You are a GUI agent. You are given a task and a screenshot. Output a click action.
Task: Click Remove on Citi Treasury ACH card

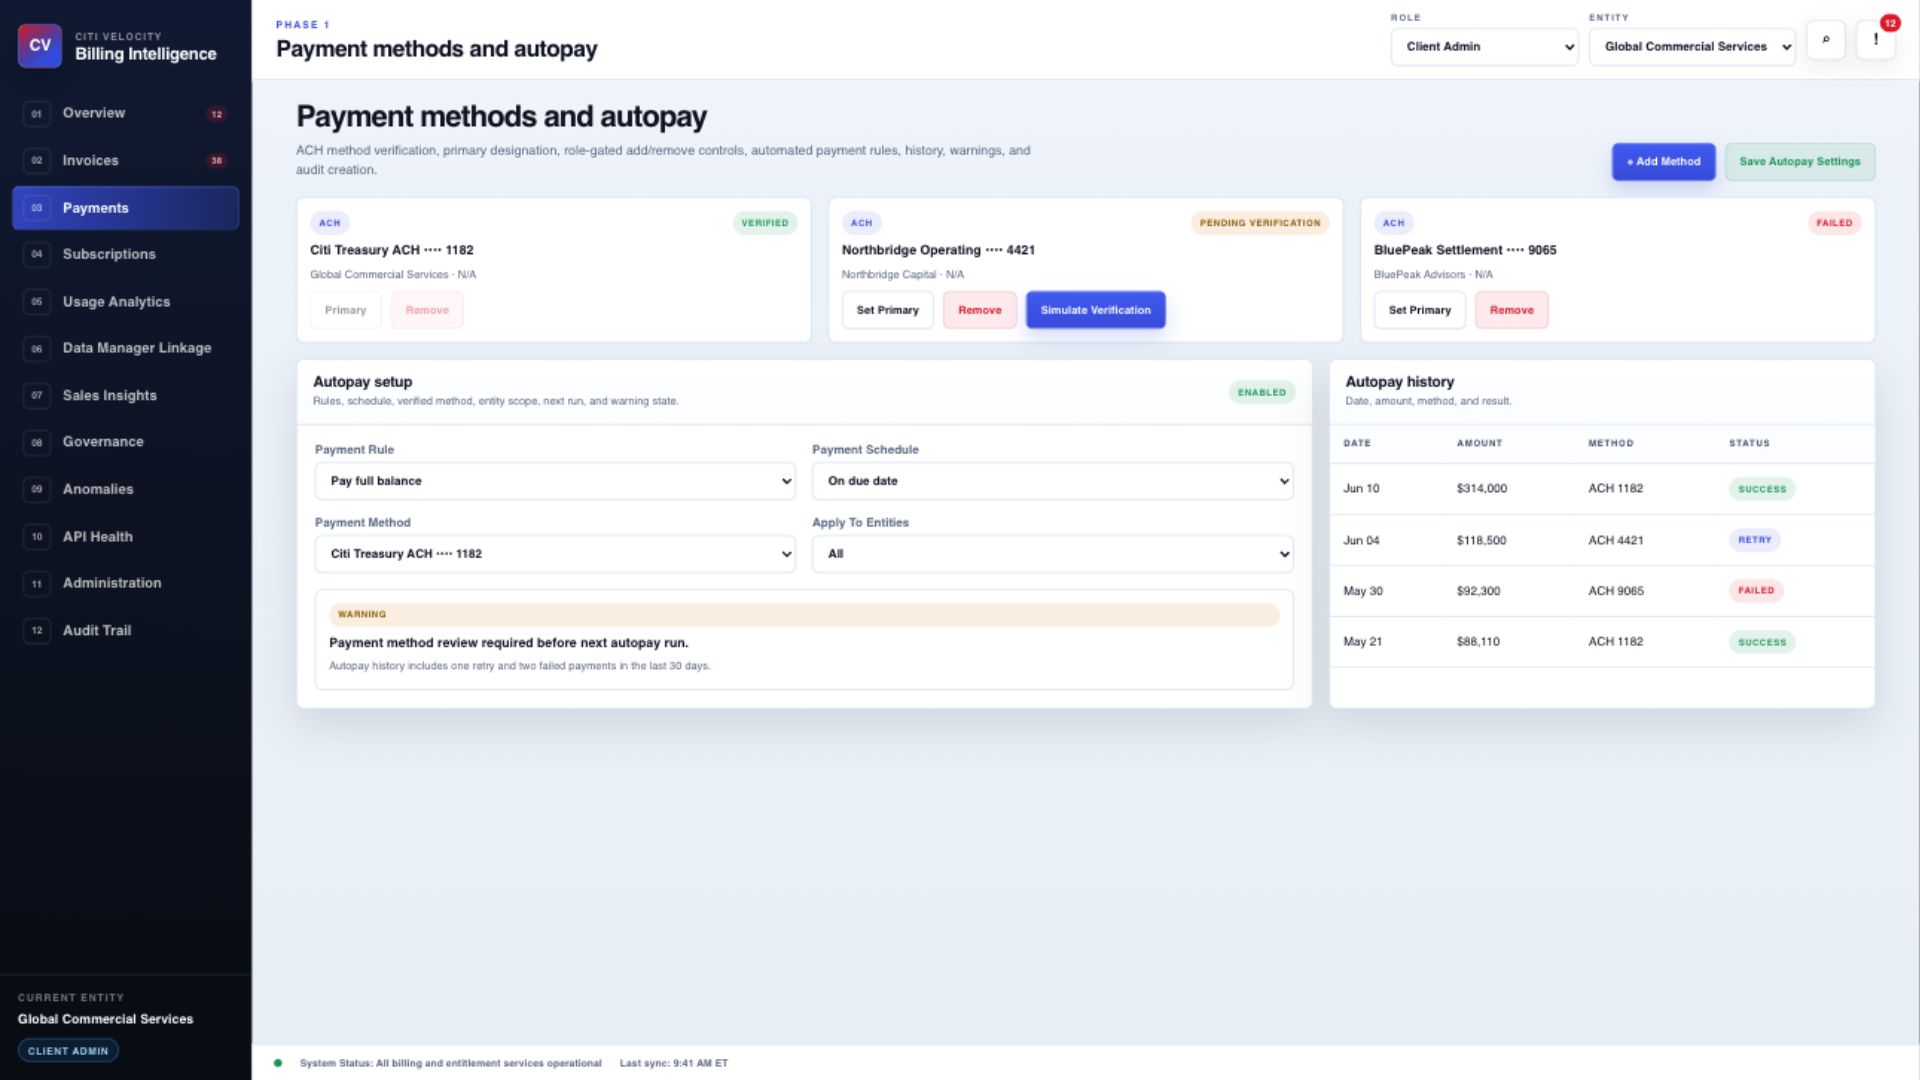pyautogui.click(x=427, y=310)
